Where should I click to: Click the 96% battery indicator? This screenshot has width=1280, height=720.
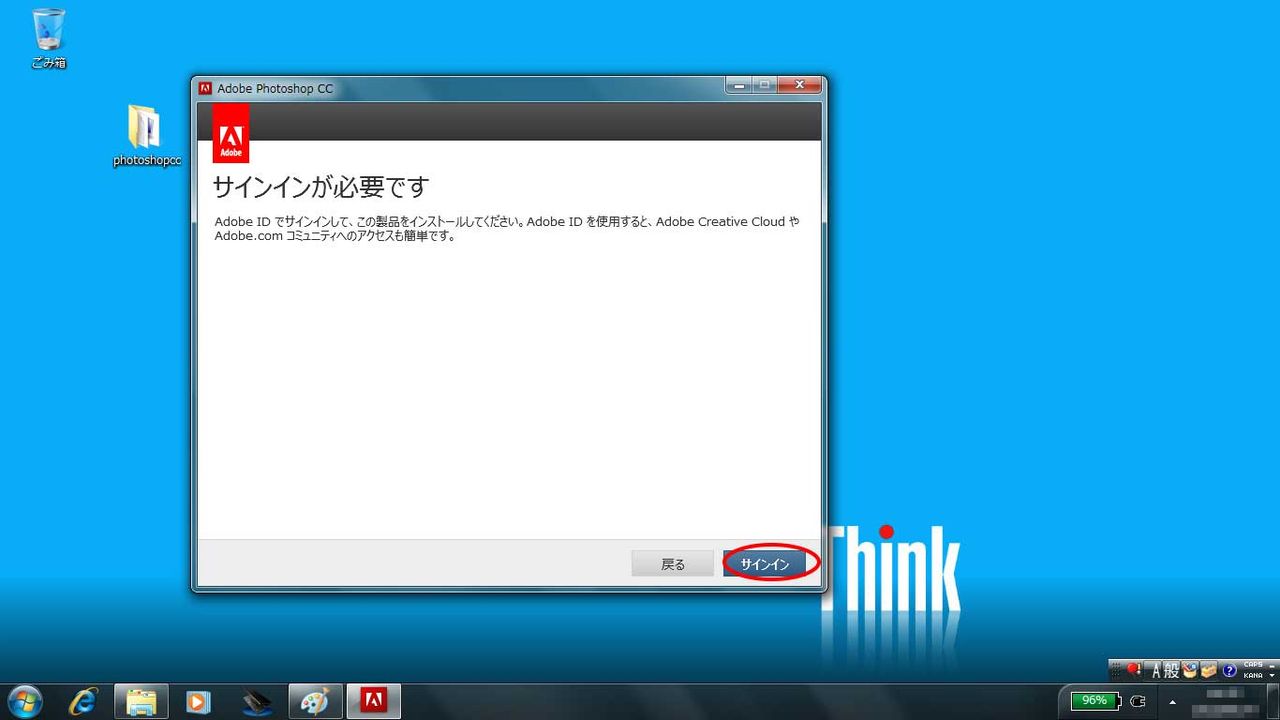1095,701
